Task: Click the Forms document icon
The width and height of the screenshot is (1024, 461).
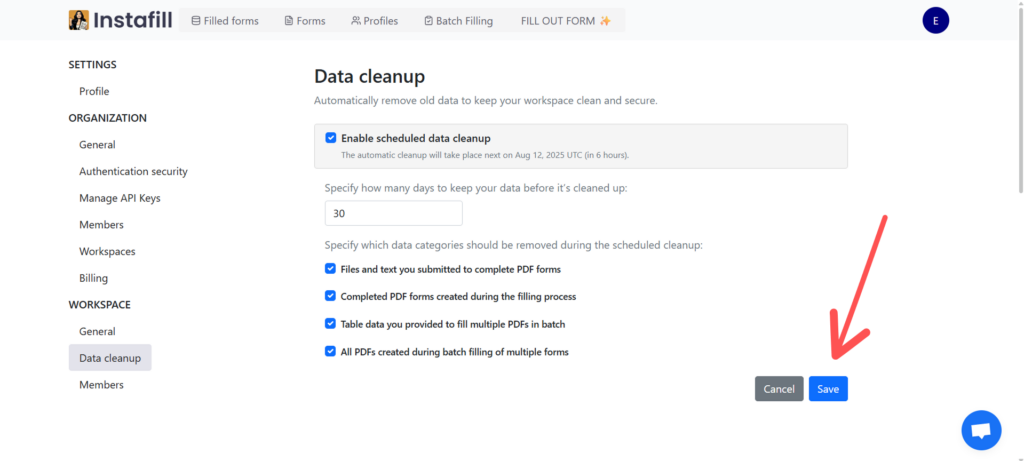Action: pyautogui.click(x=289, y=21)
